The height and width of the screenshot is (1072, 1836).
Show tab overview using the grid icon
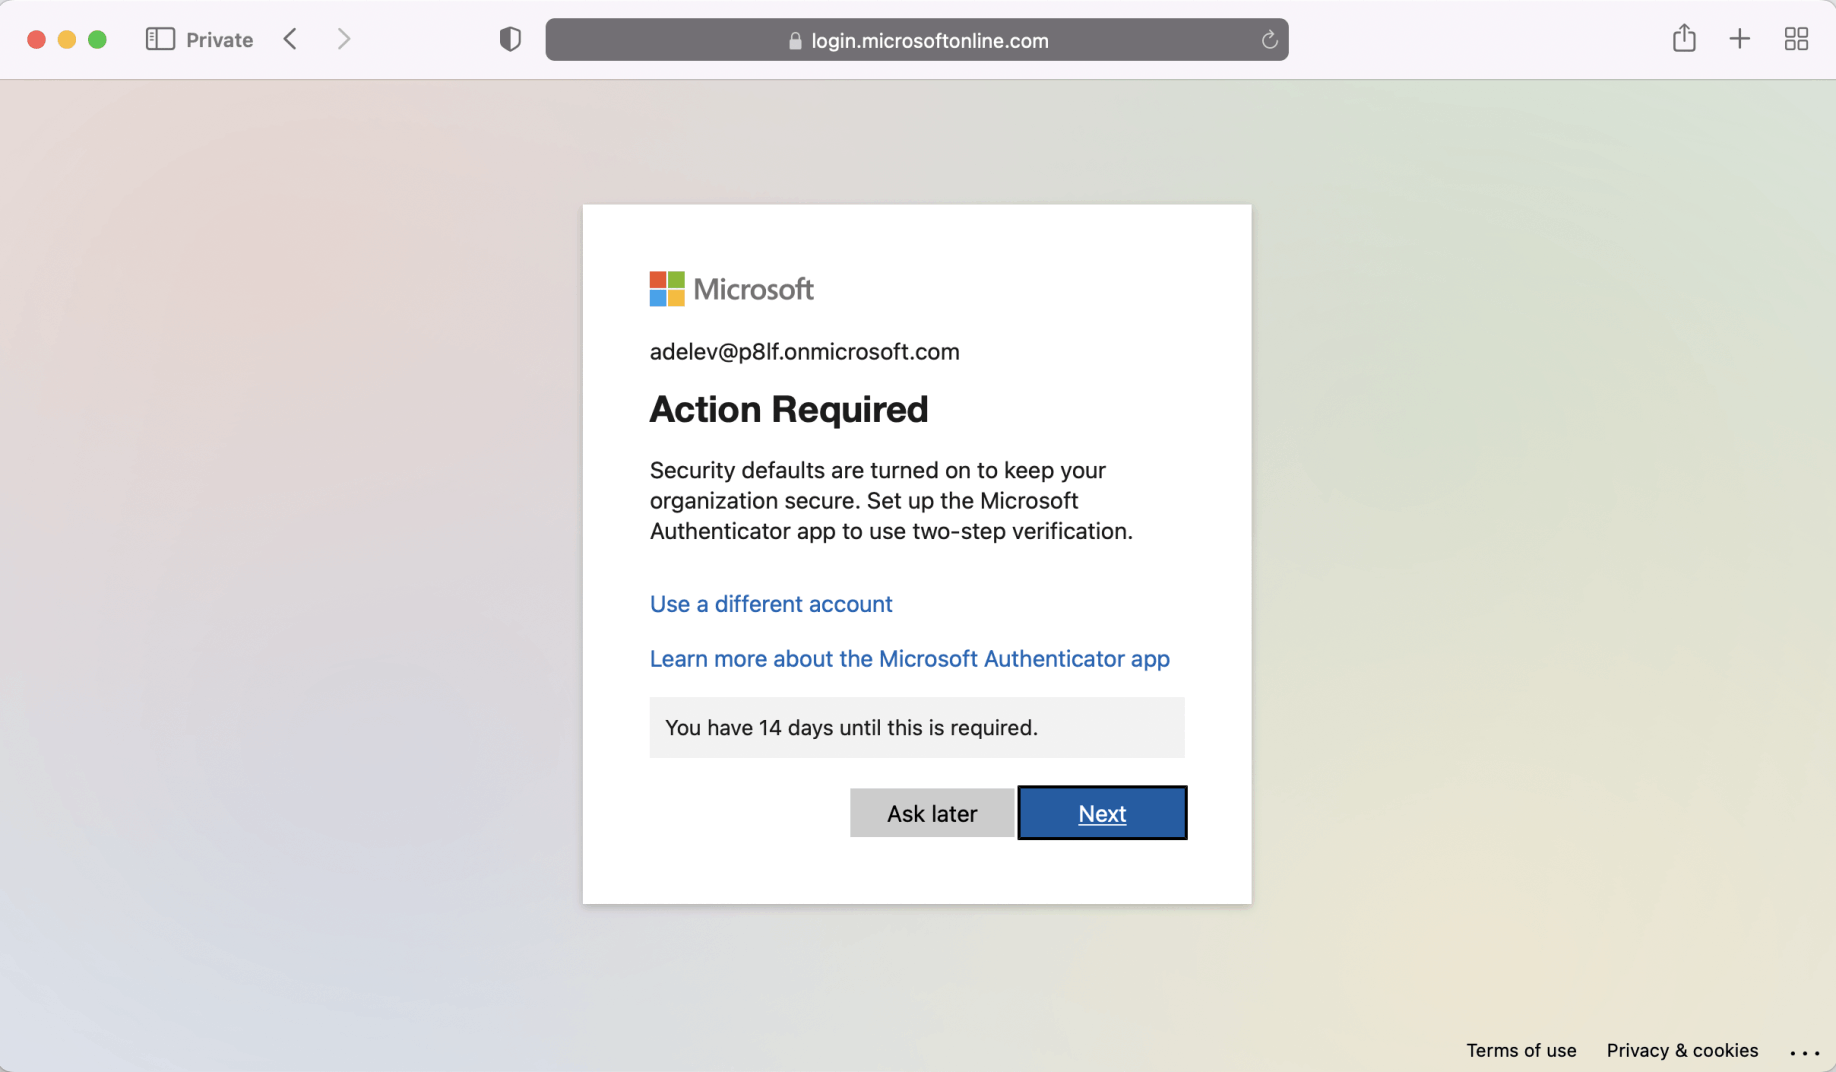[1796, 38]
